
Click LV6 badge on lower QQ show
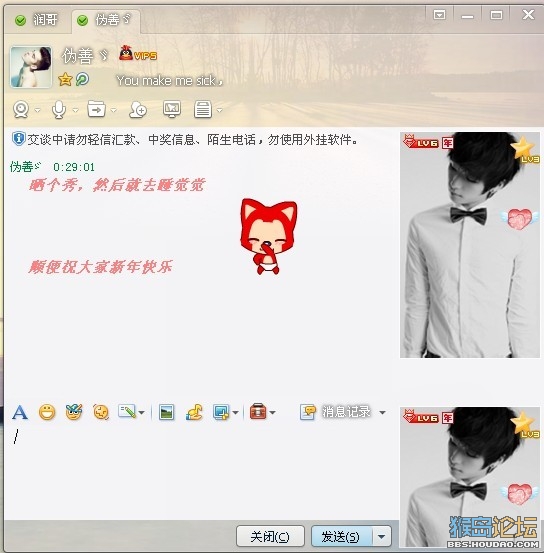[421, 417]
